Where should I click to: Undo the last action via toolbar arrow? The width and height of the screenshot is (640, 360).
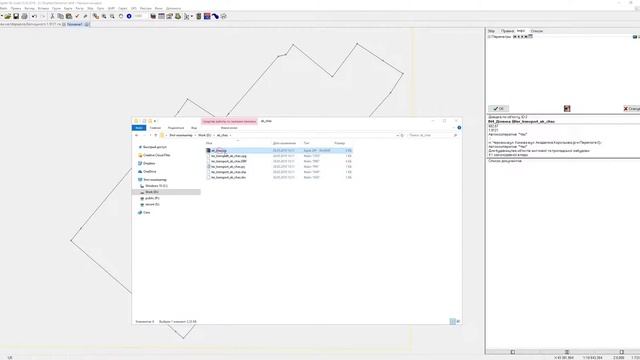point(34,16)
